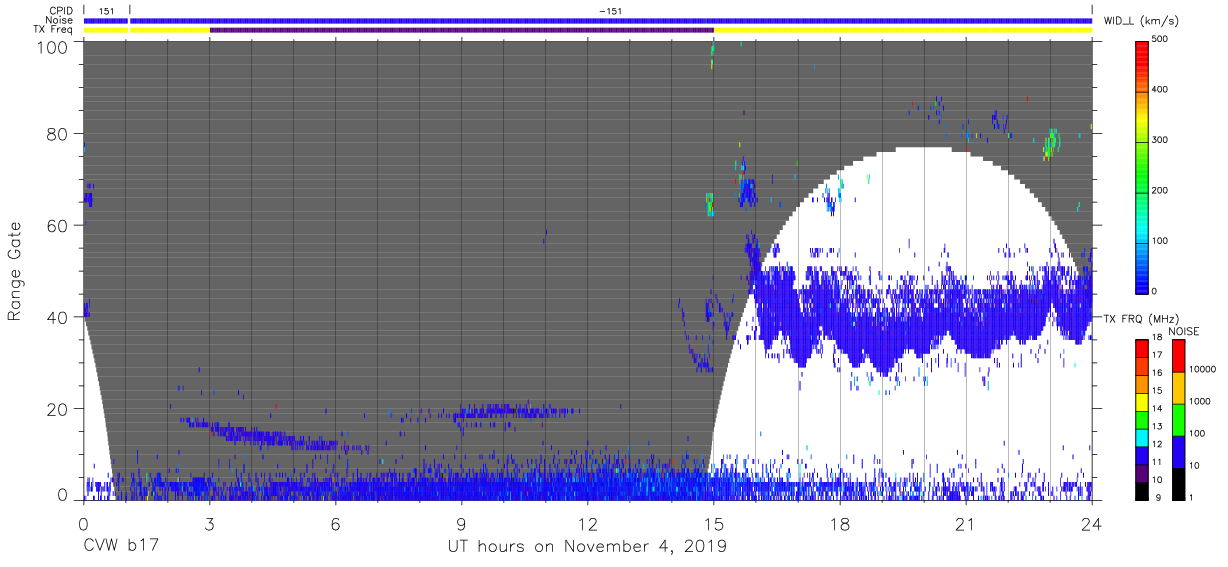Click the "CVW b17" radar beam label
Viewport: 1228px width, 567px height.
click(x=120, y=547)
